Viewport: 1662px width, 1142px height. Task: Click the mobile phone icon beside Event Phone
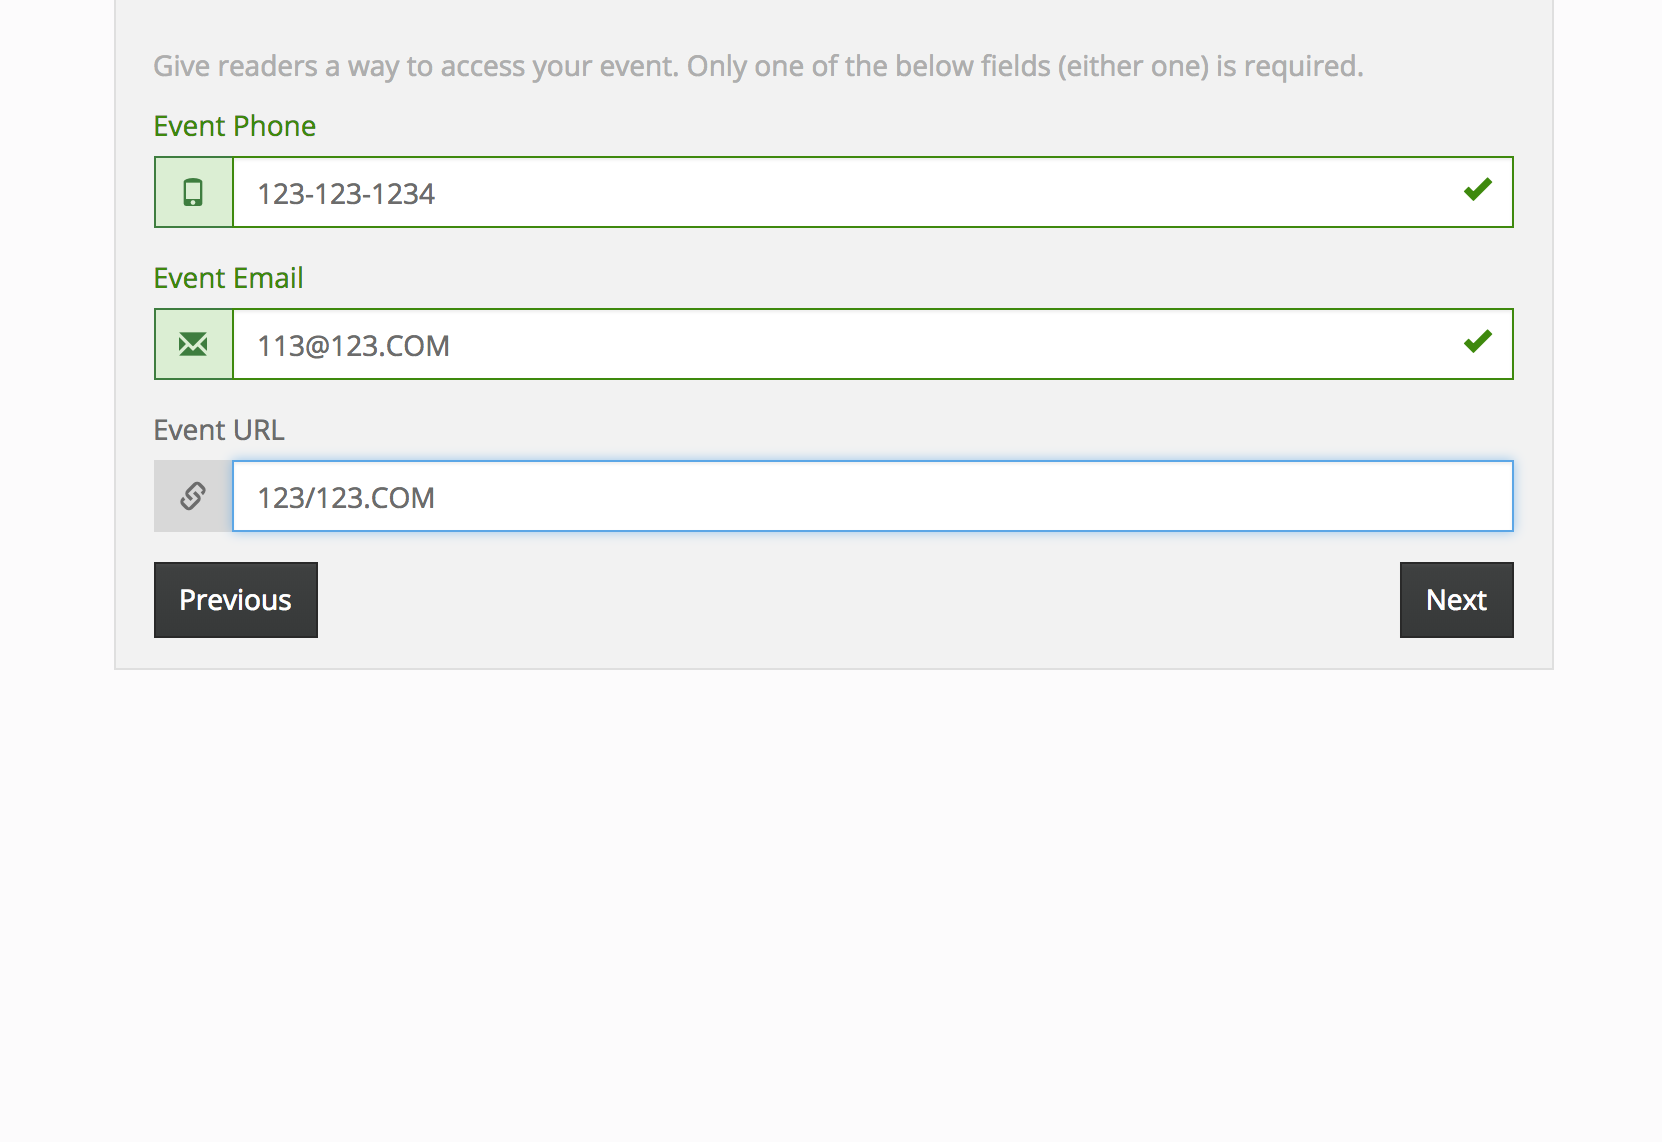point(193,192)
